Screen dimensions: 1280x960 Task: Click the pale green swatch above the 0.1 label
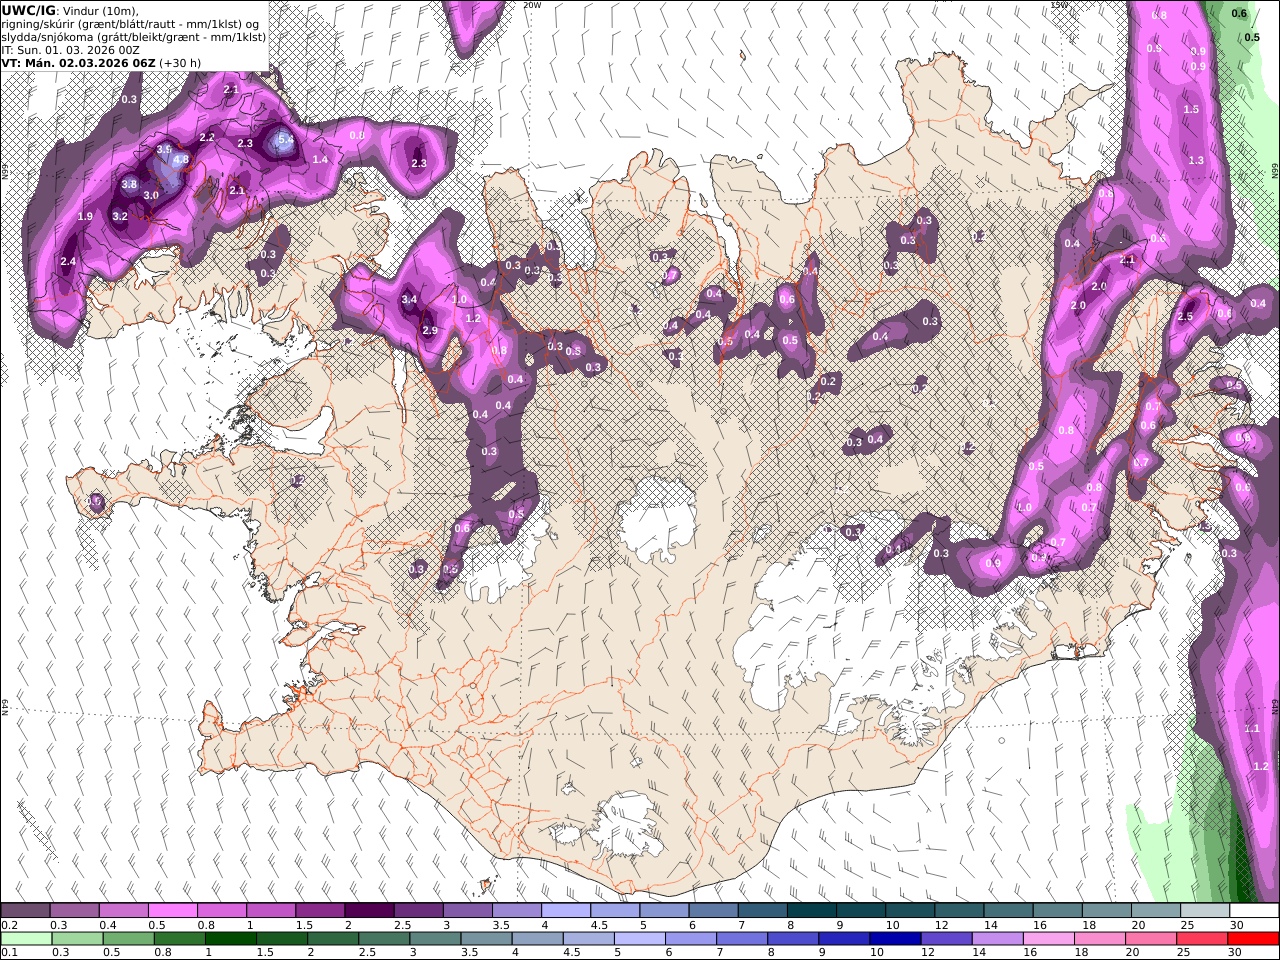(x=26, y=939)
